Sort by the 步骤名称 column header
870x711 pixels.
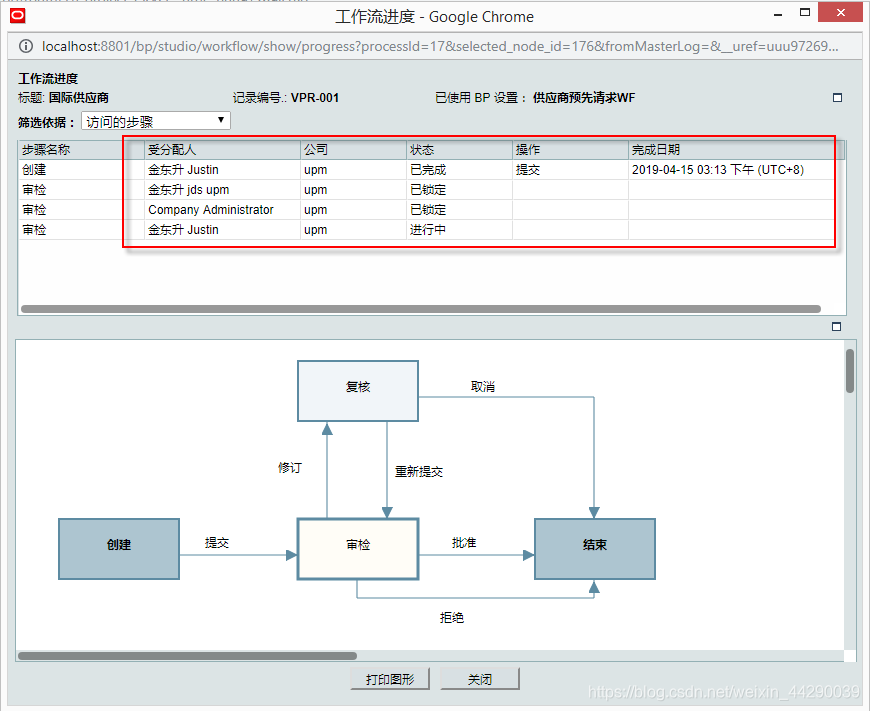tap(81, 150)
